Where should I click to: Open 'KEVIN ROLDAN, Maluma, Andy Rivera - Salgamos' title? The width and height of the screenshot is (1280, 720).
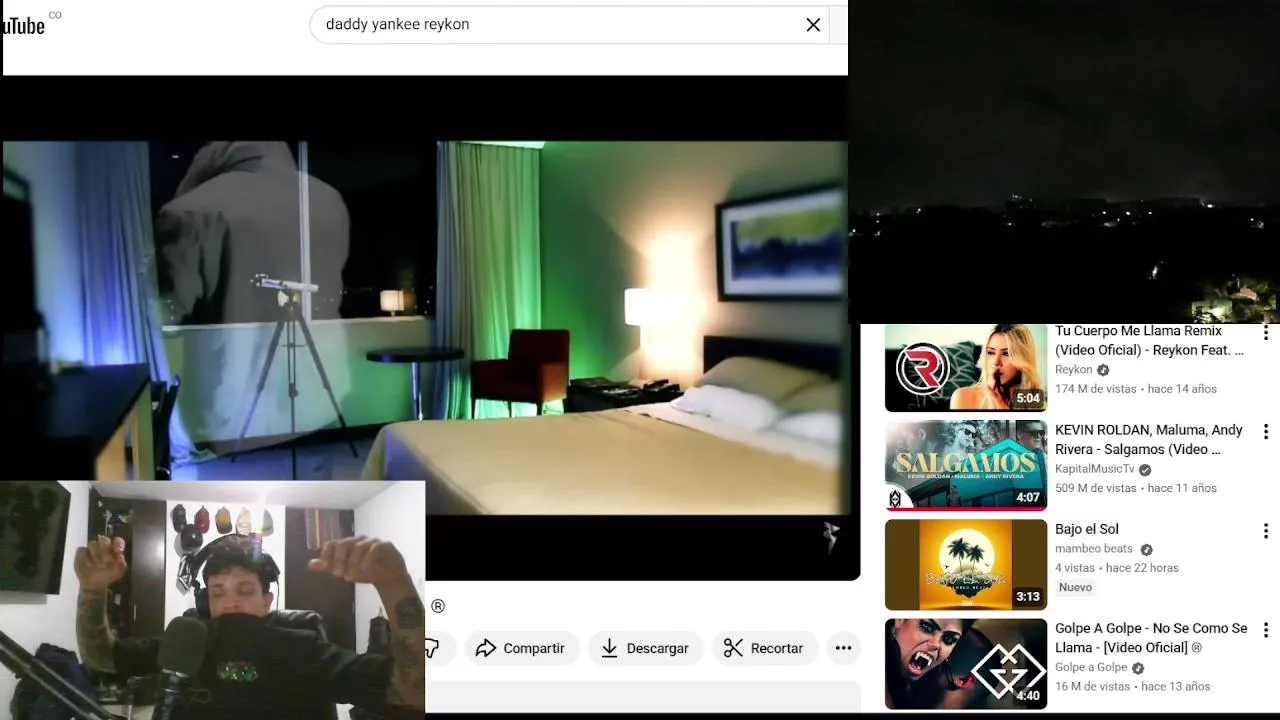click(x=1149, y=439)
